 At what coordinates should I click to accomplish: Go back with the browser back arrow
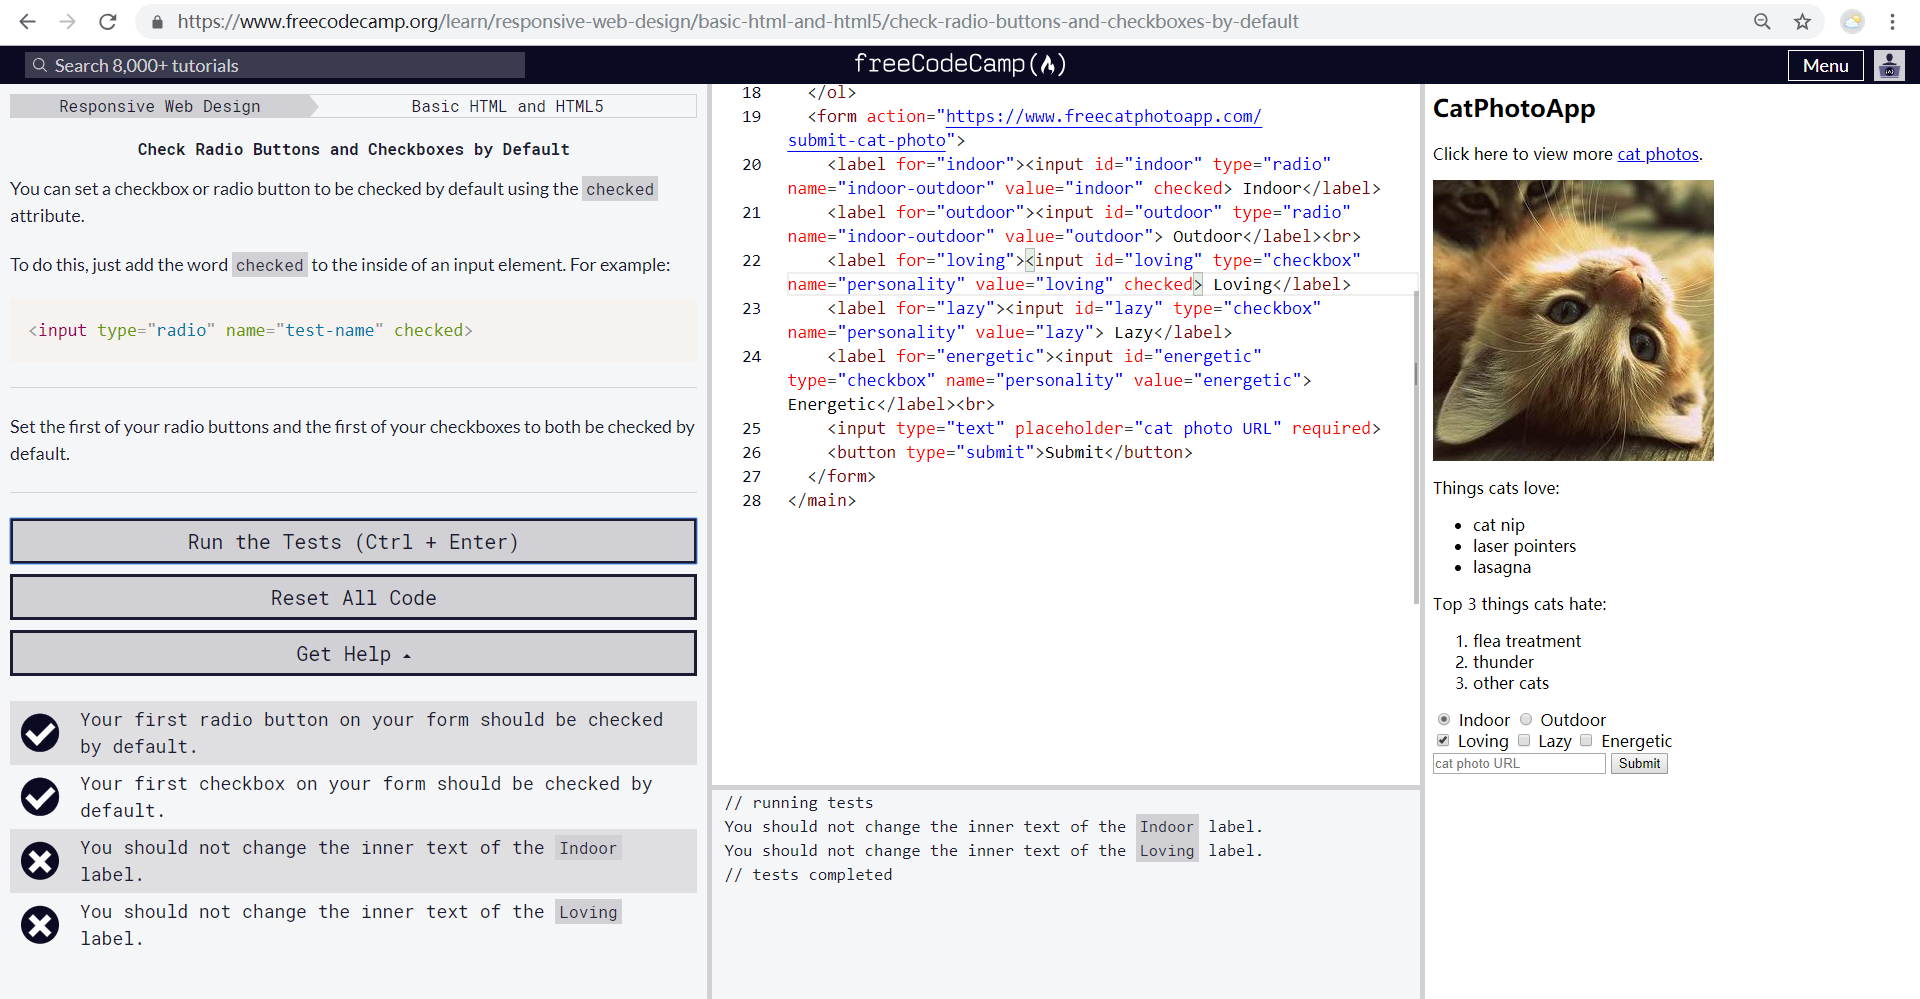(28, 21)
